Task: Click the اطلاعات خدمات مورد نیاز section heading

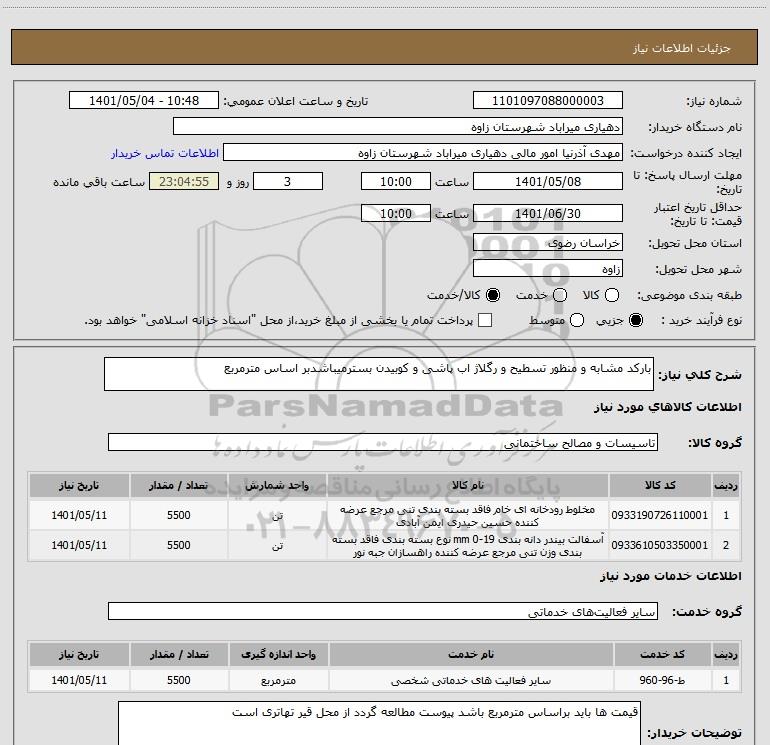Action: pos(671,576)
